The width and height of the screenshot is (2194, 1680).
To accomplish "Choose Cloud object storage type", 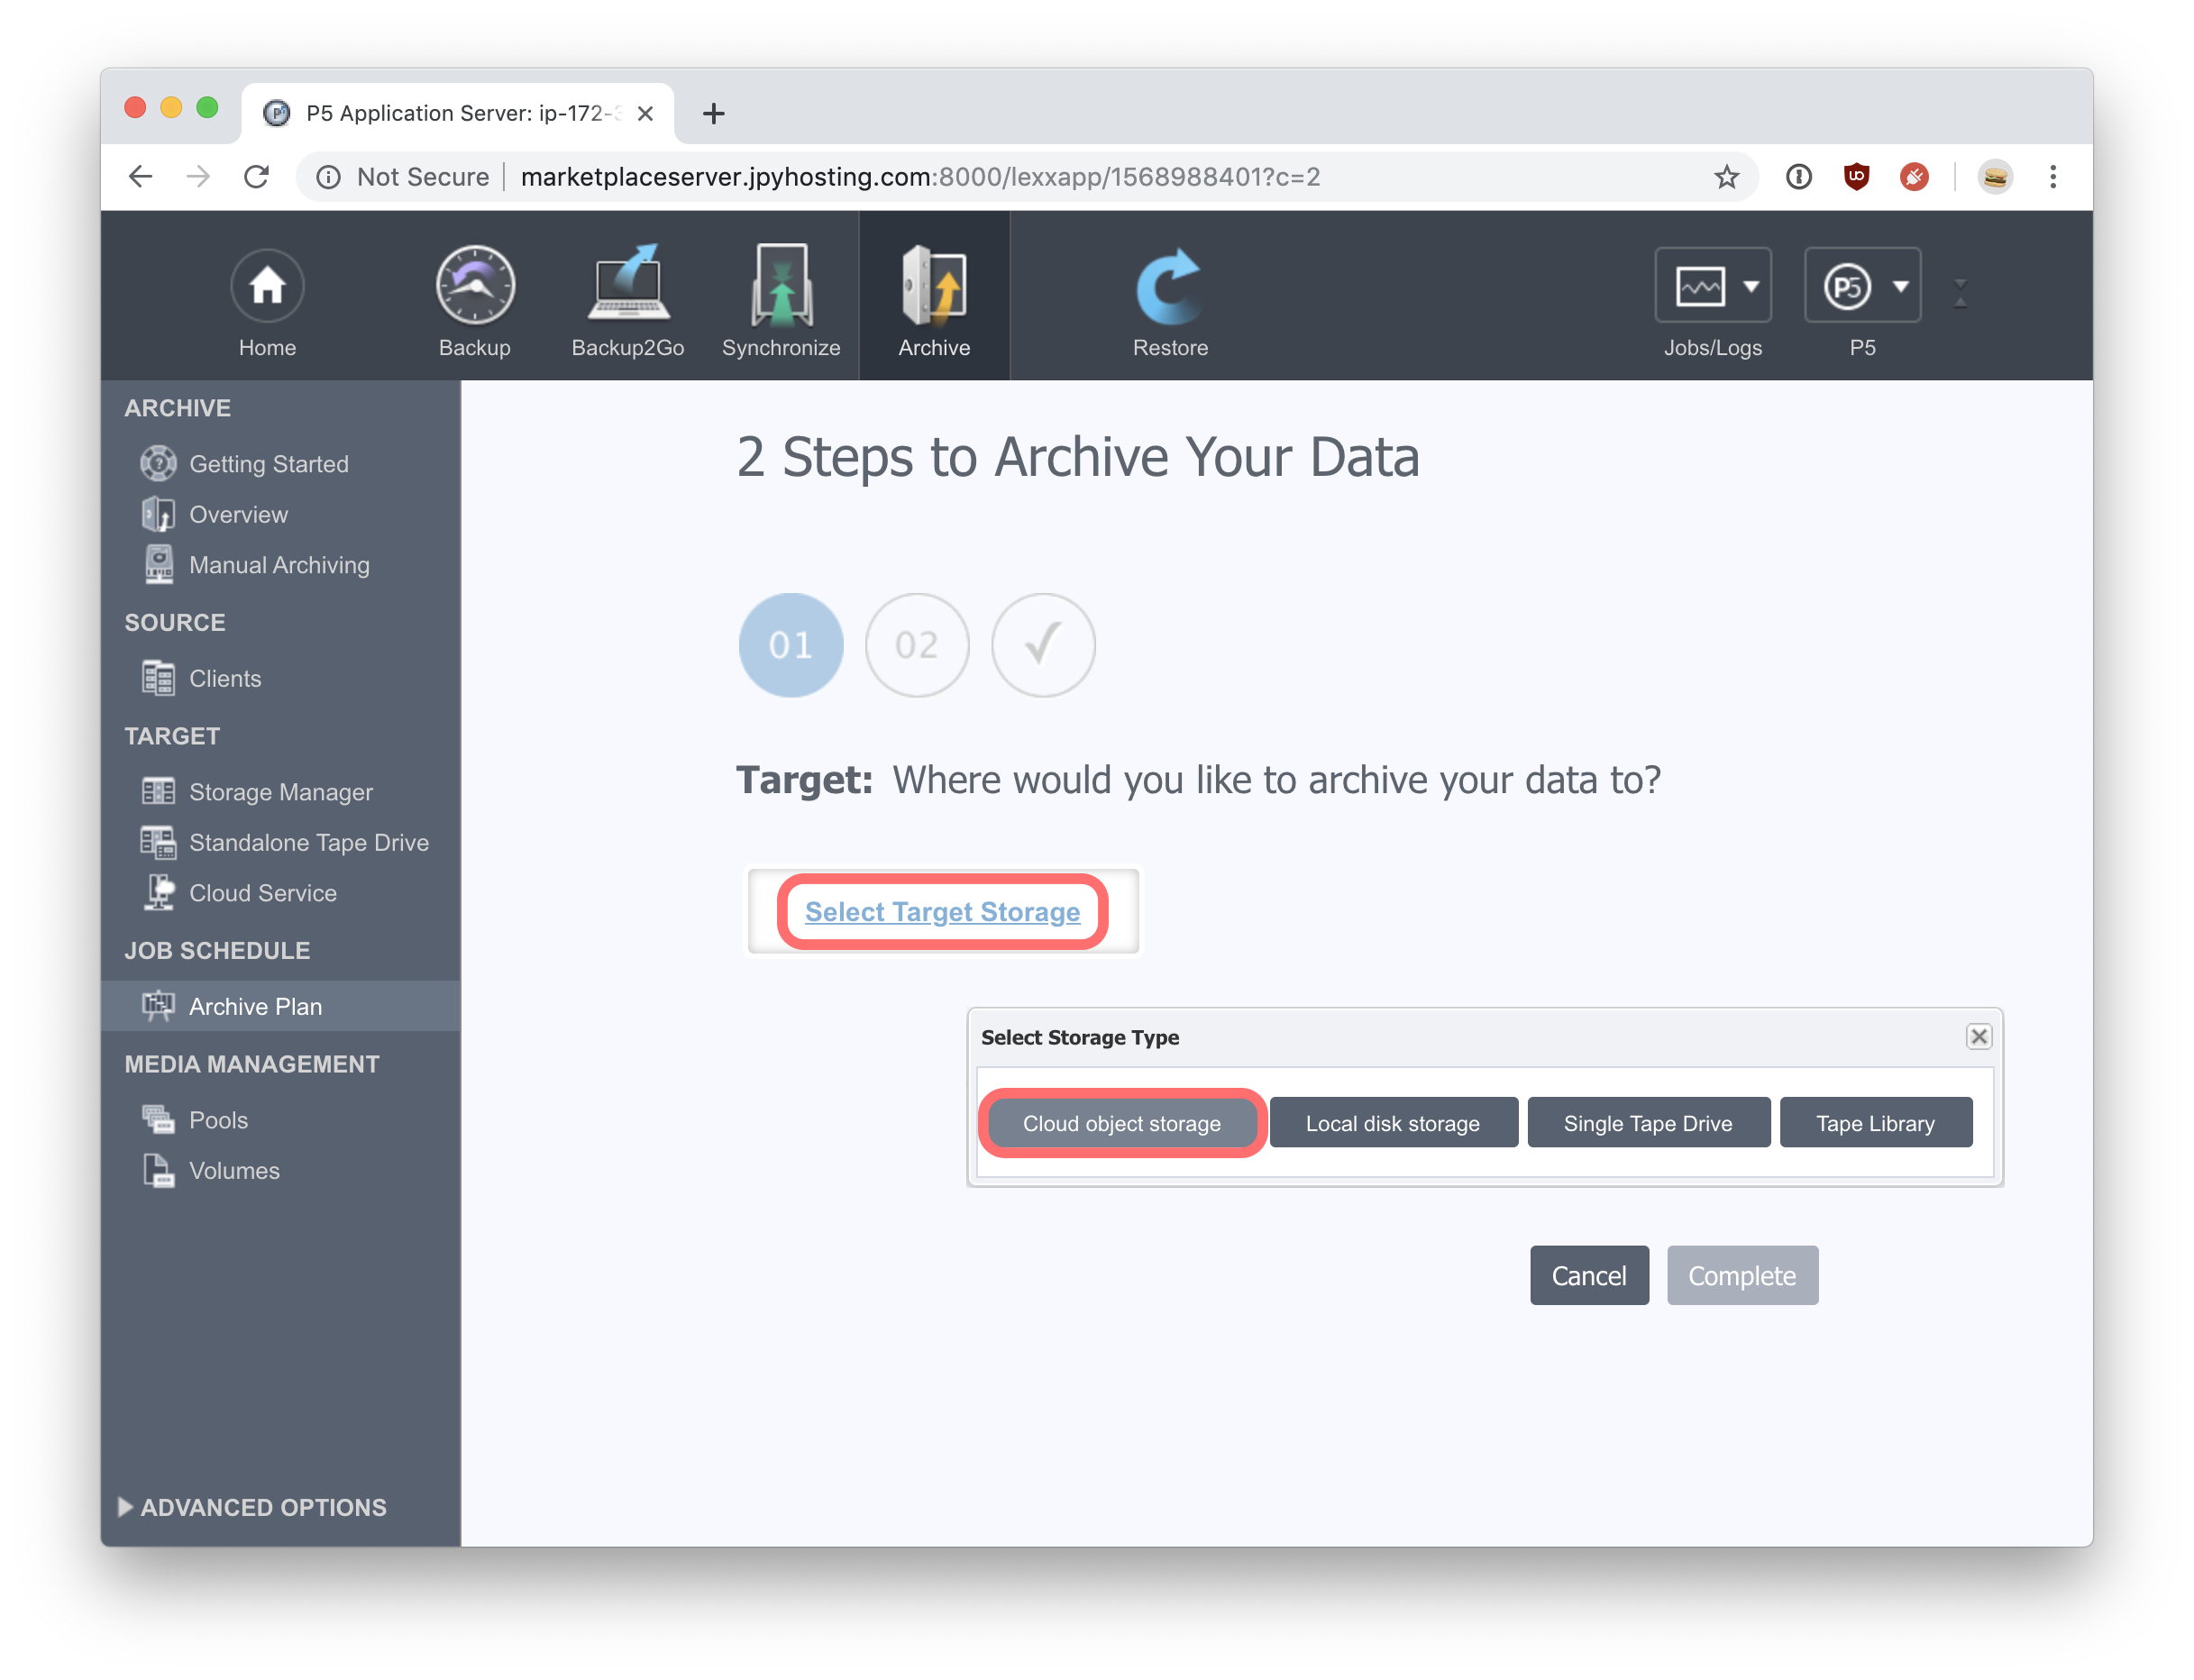I will pyautogui.click(x=1121, y=1123).
